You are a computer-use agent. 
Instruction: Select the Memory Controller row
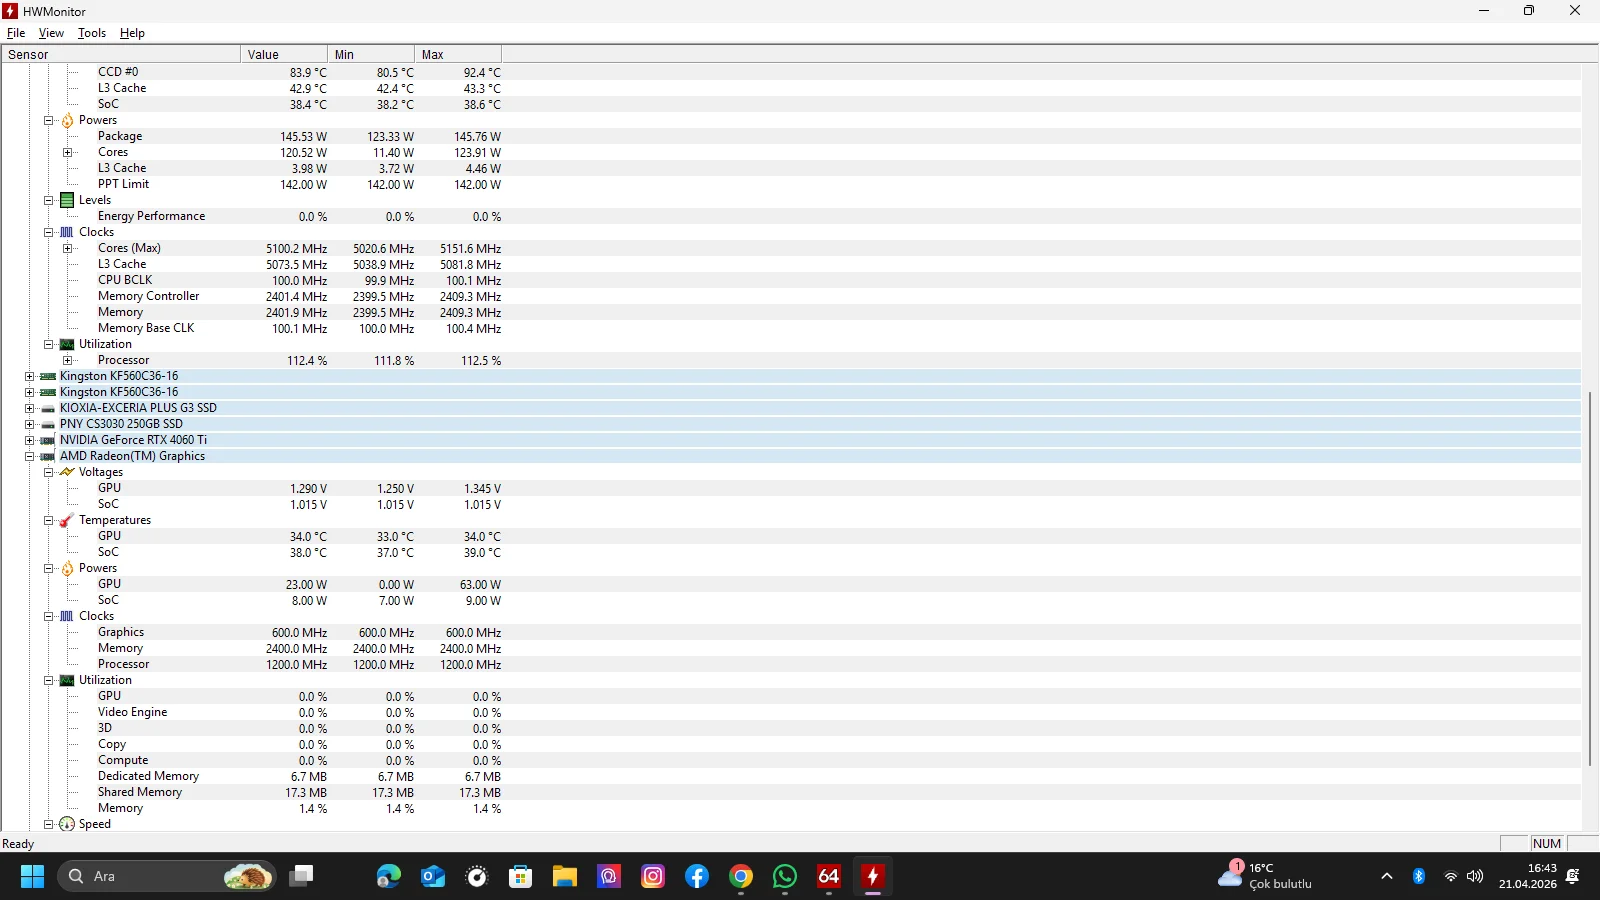(x=791, y=296)
